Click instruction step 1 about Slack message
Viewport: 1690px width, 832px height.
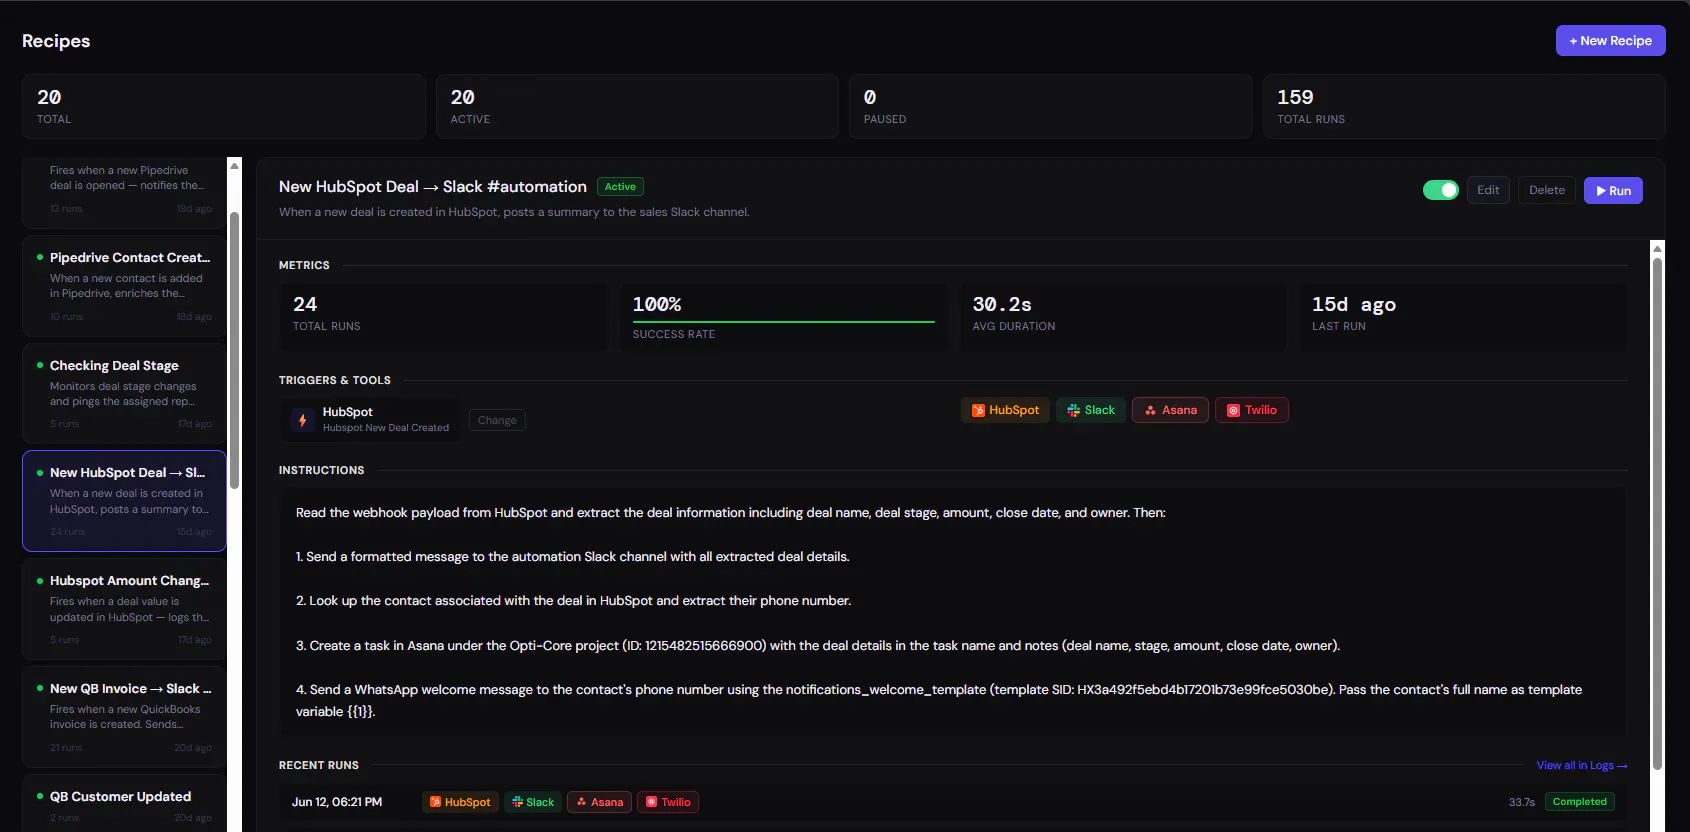coord(573,557)
